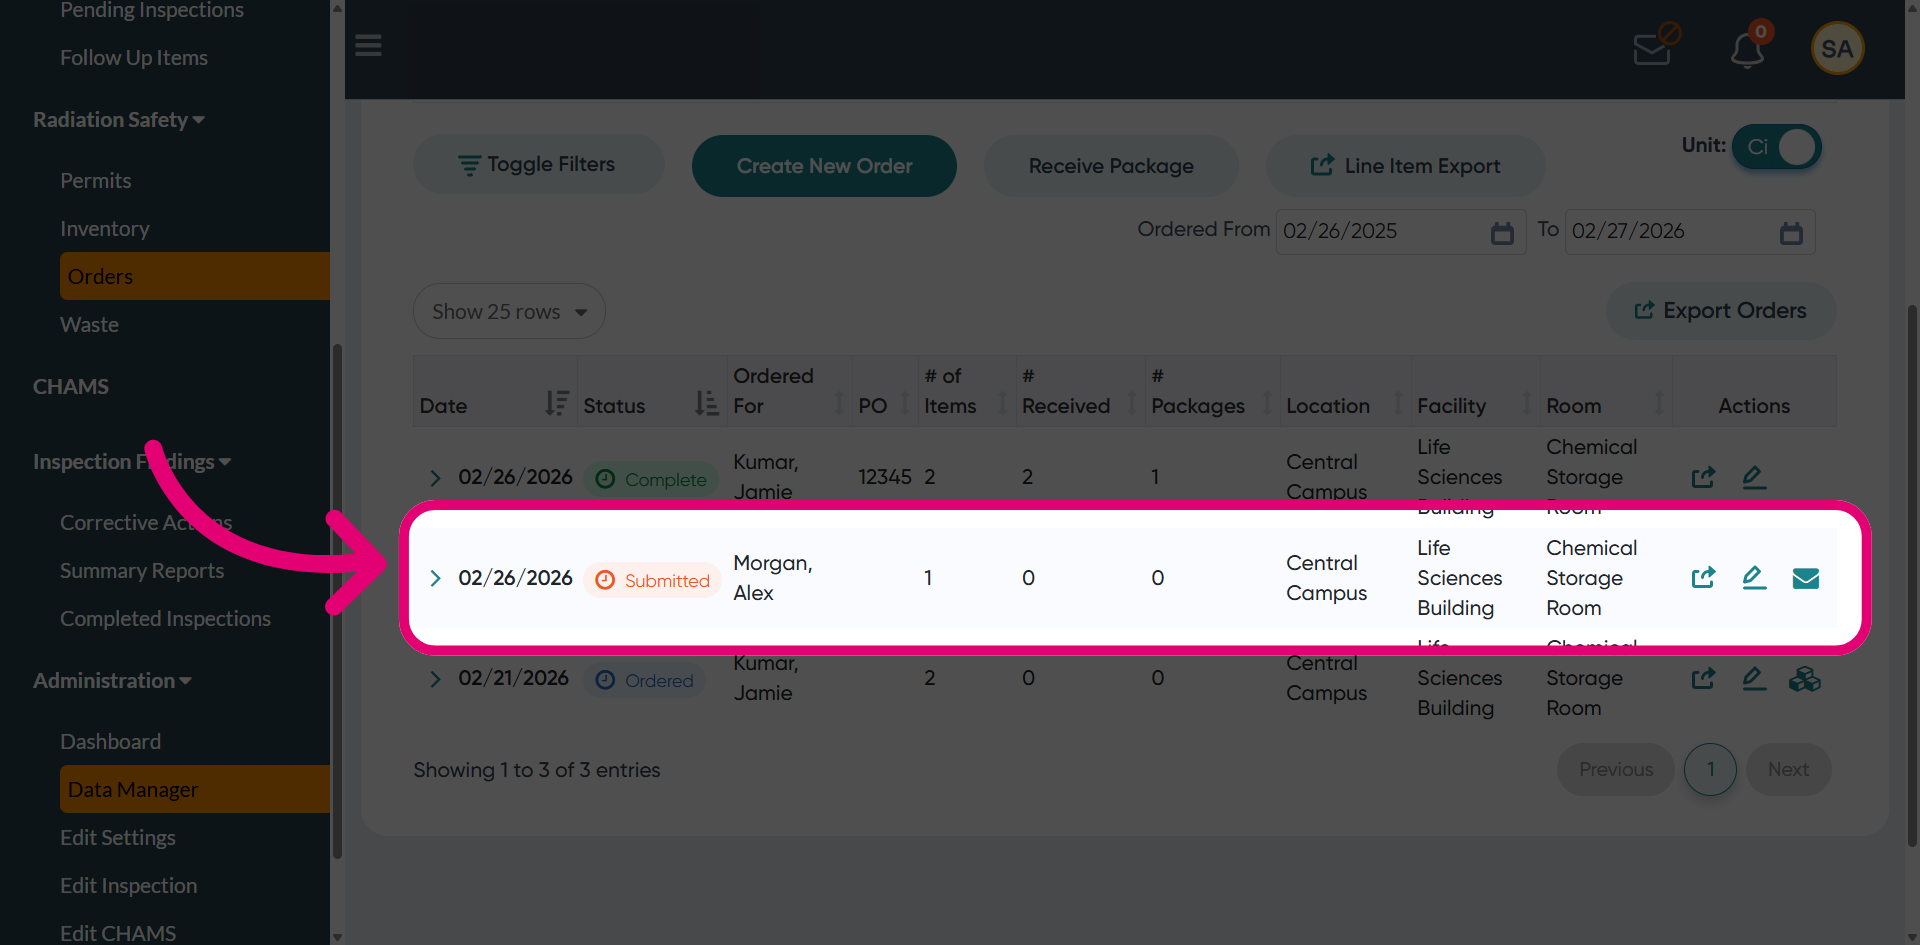Open Inventory in the sidebar
Image resolution: width=1920 pixels, height=945 pixels.
coord(105,229)
